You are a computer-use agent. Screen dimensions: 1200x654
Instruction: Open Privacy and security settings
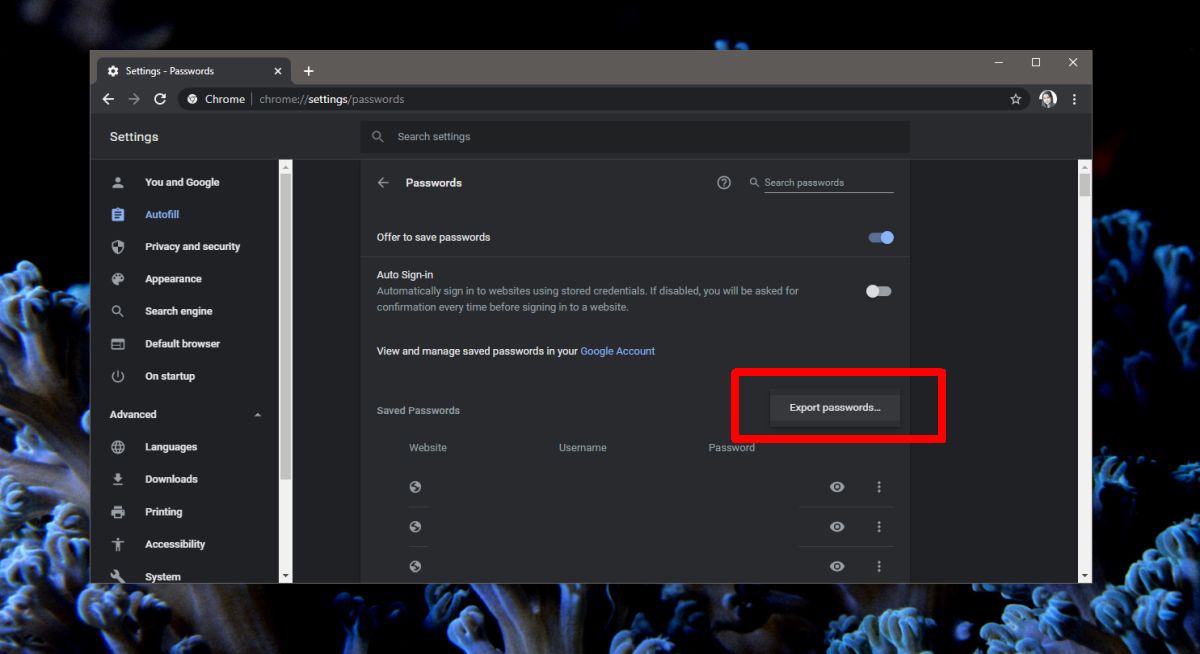click(x=192, y=246)
